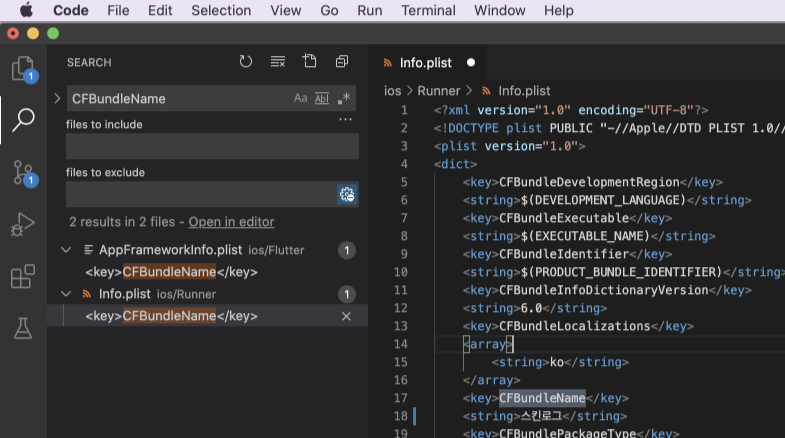
Task: Collapse AppFrameworkInfo.plist results
Action: coord(66,249)
